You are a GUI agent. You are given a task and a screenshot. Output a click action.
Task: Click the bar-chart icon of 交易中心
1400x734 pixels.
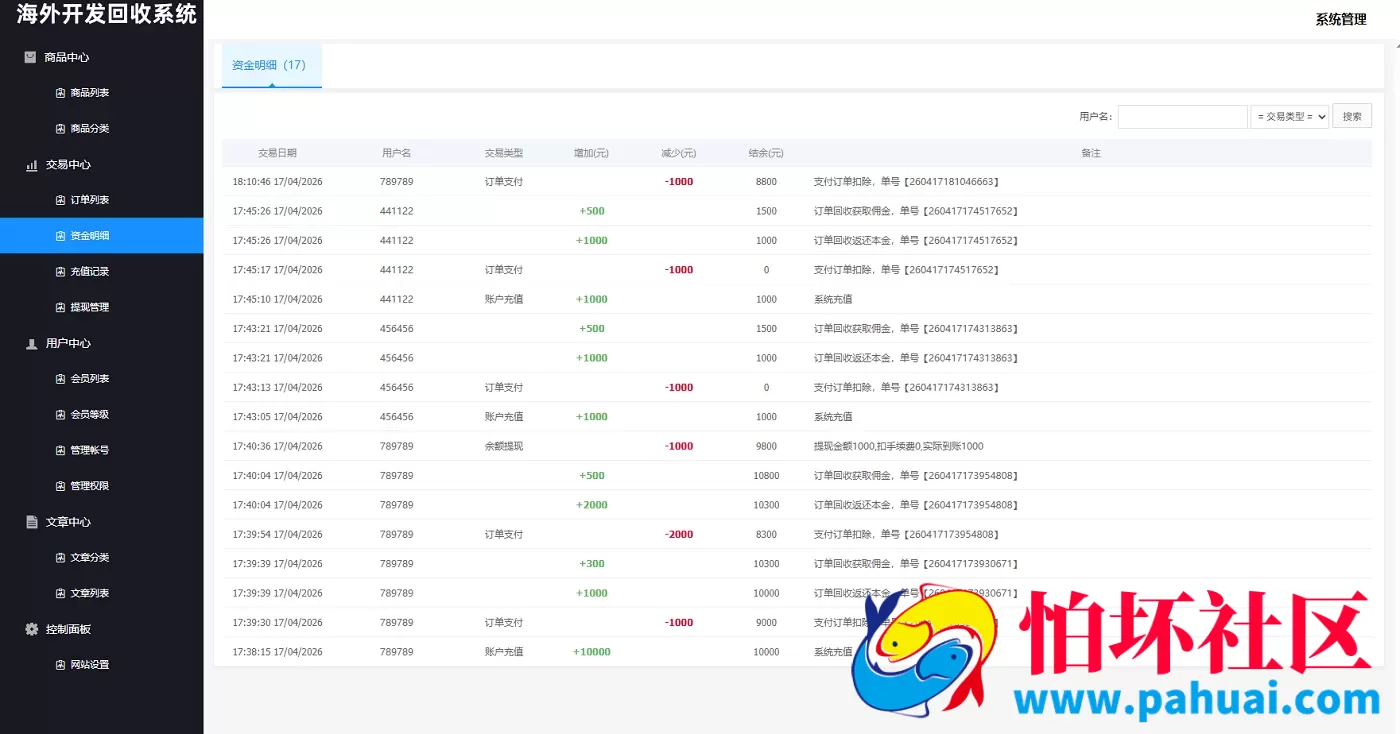31,165
